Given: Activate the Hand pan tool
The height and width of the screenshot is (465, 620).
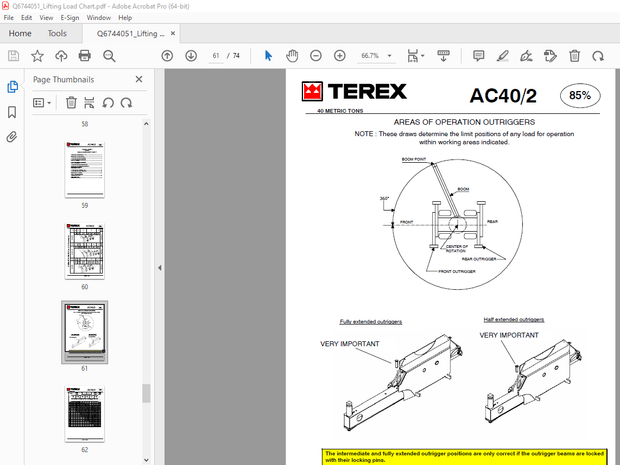Looking at the screenshot, I should [x=292, y=56].
